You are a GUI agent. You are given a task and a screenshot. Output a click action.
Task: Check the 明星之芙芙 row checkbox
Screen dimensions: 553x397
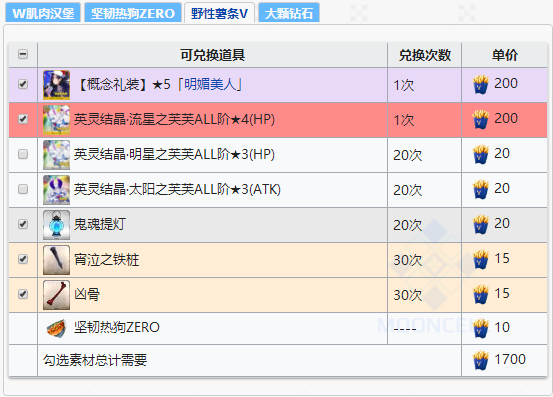click(x=23, y=154)
